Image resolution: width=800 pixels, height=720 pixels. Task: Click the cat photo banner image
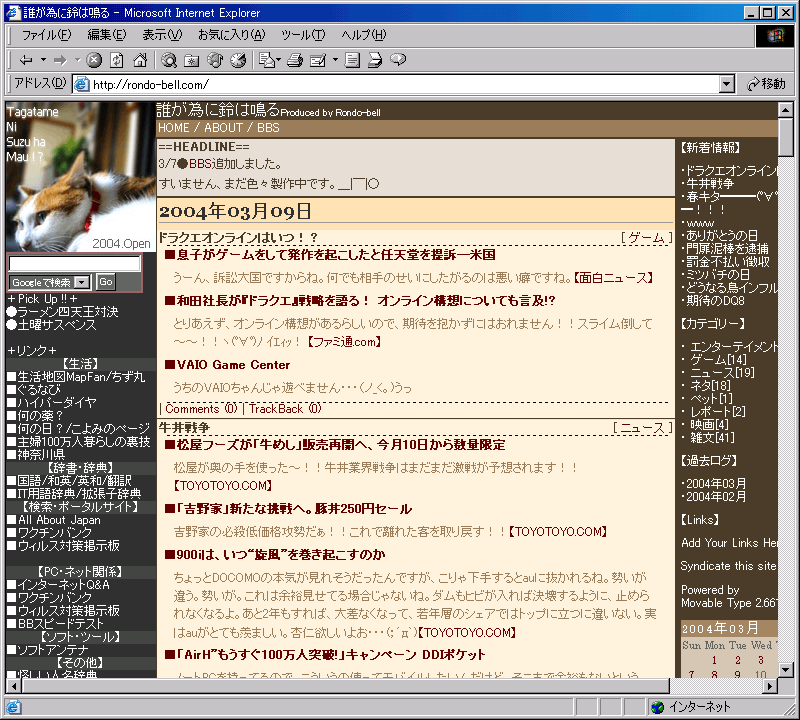tap(81, 177)
